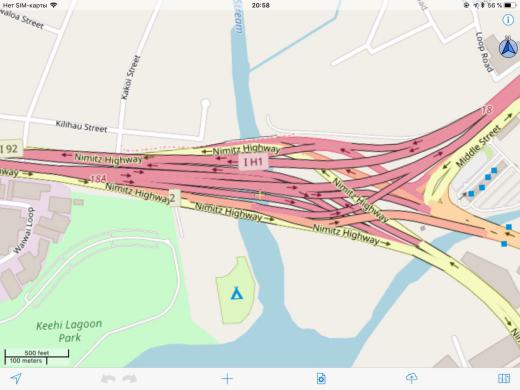Screen dimensions: 520x390
Task: Select the Kakoi Street road label
Action: point(130,77)
